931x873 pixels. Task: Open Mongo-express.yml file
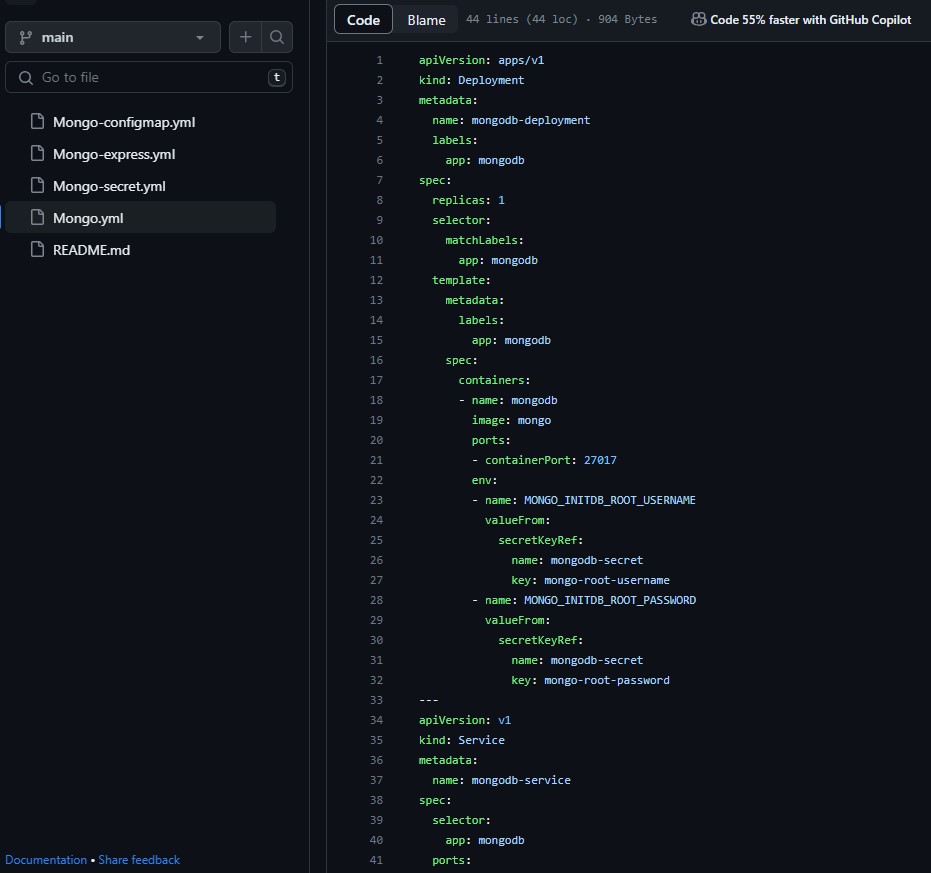(x=114, y=154)
